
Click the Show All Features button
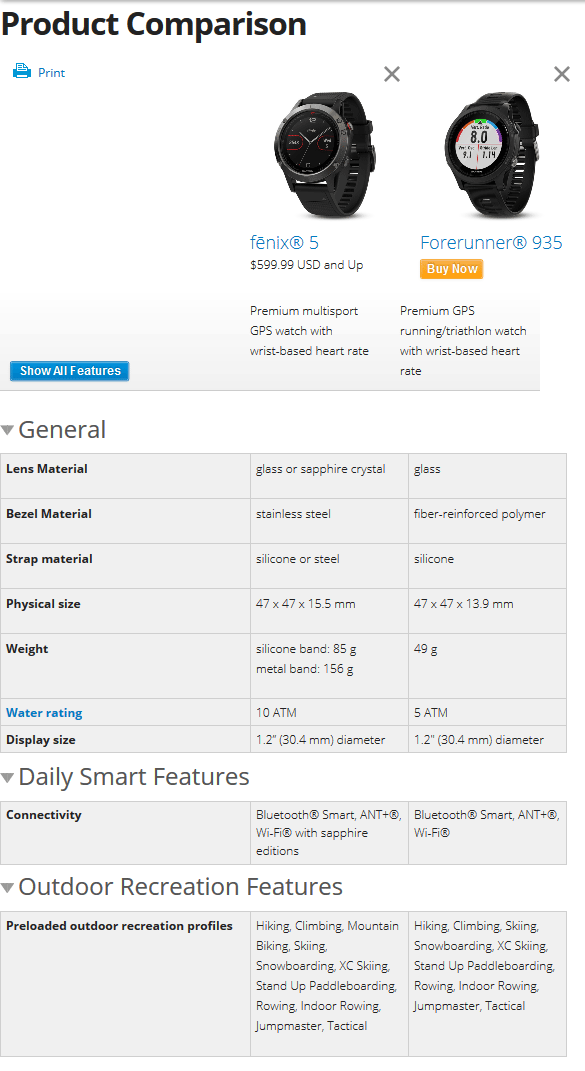pos(70,371)
